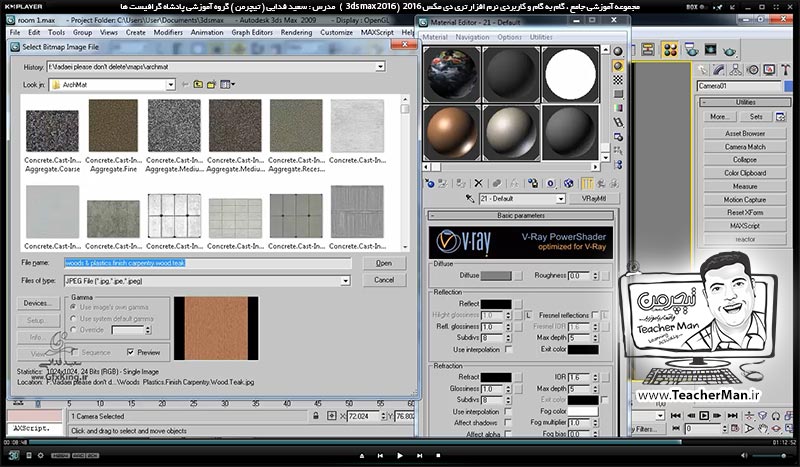This screenshot has width=800, height=467.
Task: Click the Cancel button in file dialog
Action: click(384, 280)
